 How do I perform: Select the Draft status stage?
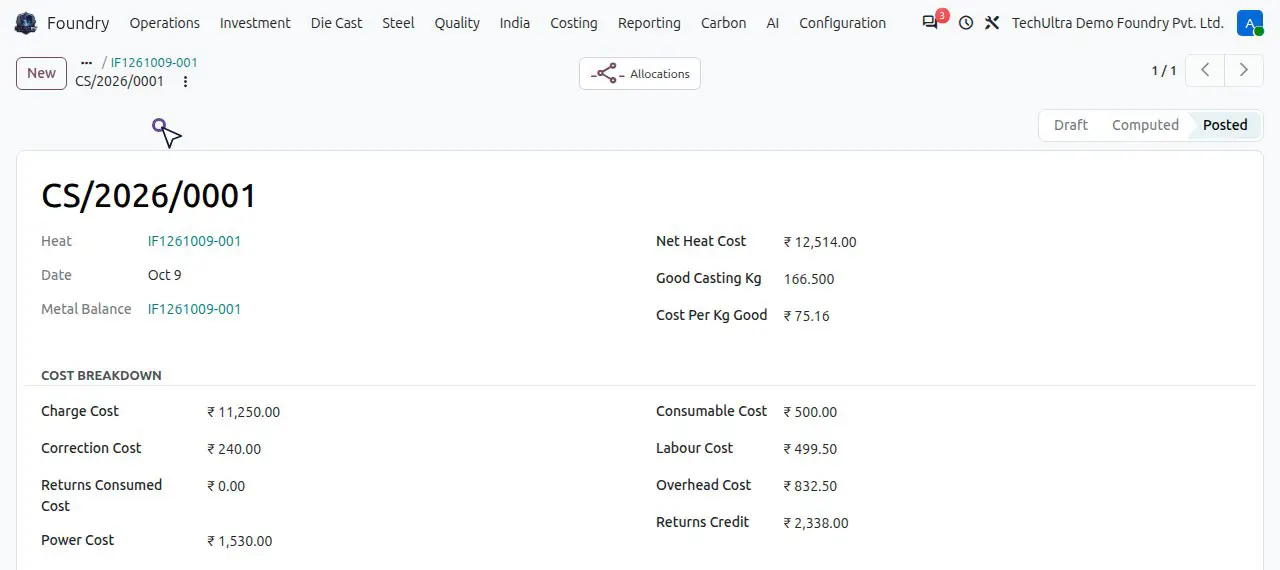pos(1071,125)
